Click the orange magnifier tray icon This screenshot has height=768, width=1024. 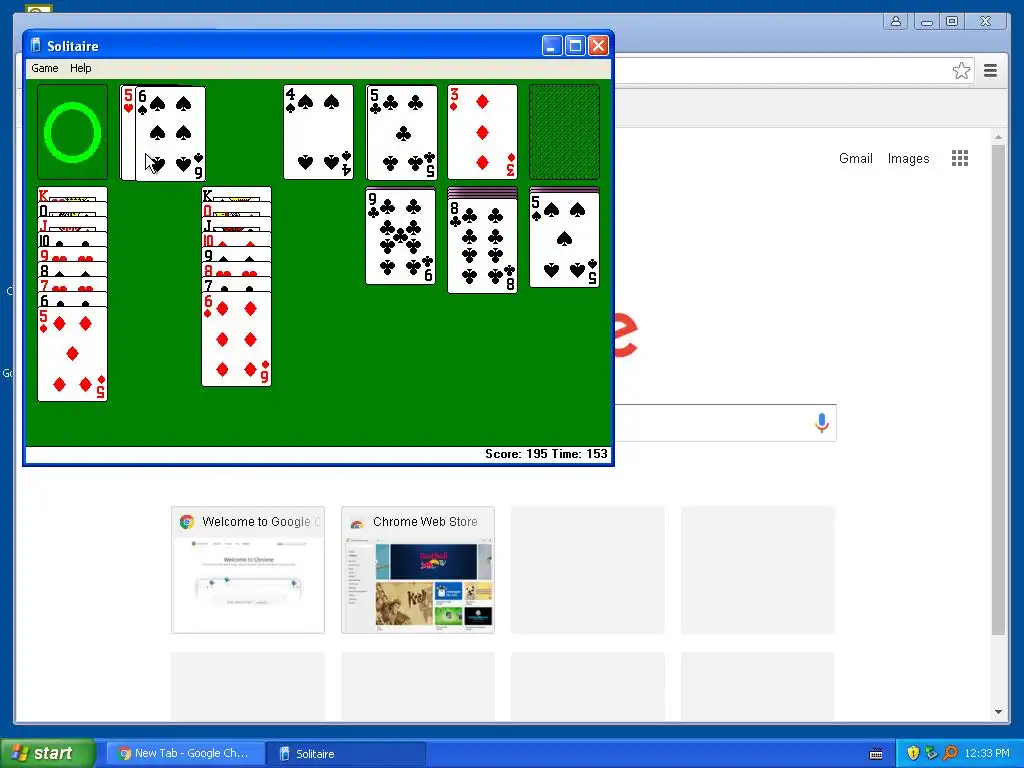(950, 754)
